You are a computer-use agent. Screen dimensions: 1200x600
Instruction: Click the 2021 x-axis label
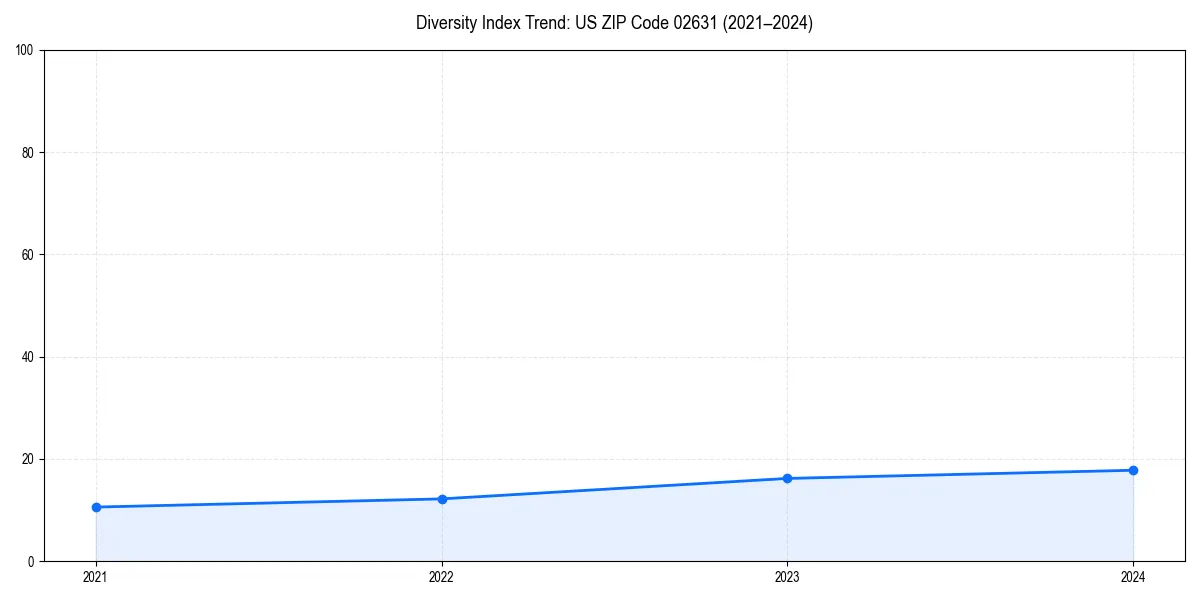(95, 576)
